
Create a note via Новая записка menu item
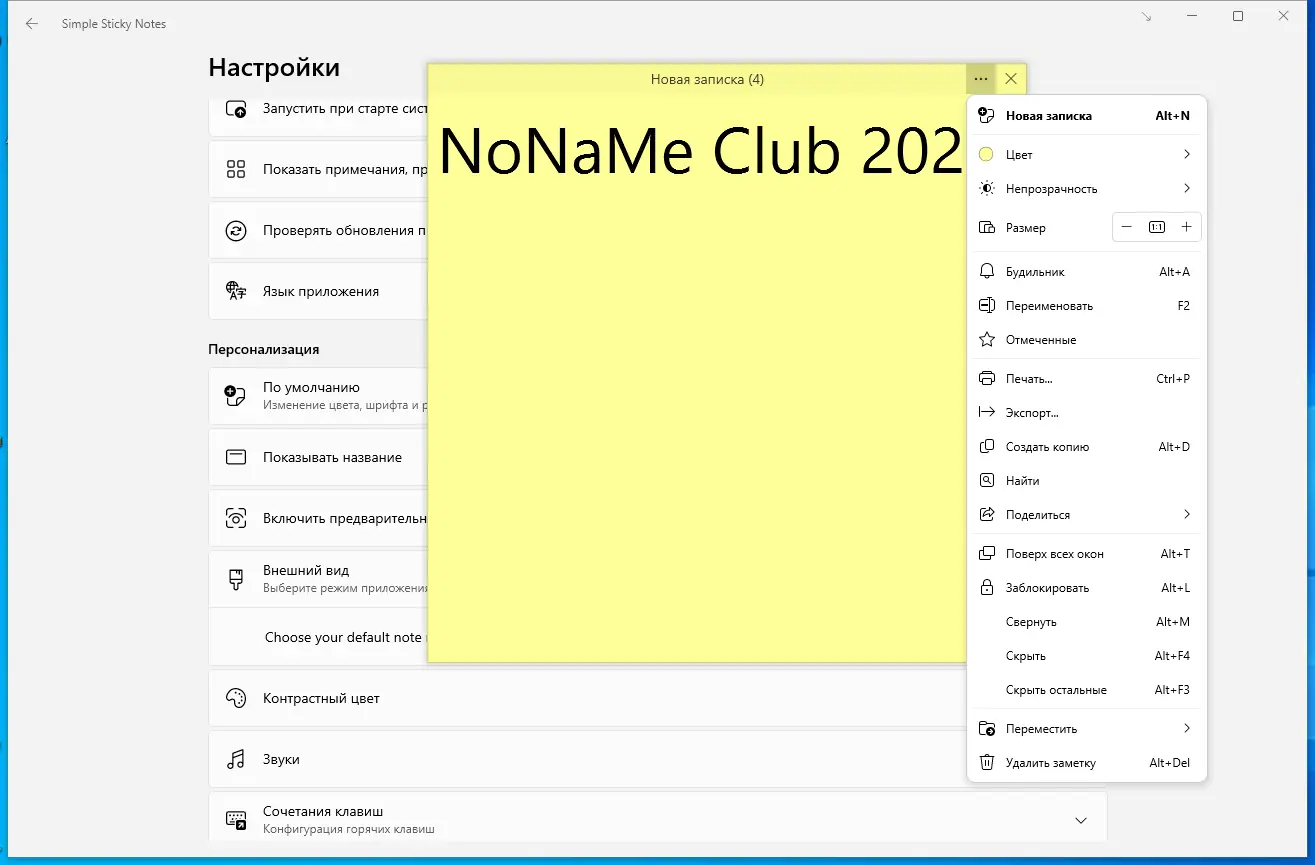click(x=1087, y=116)
